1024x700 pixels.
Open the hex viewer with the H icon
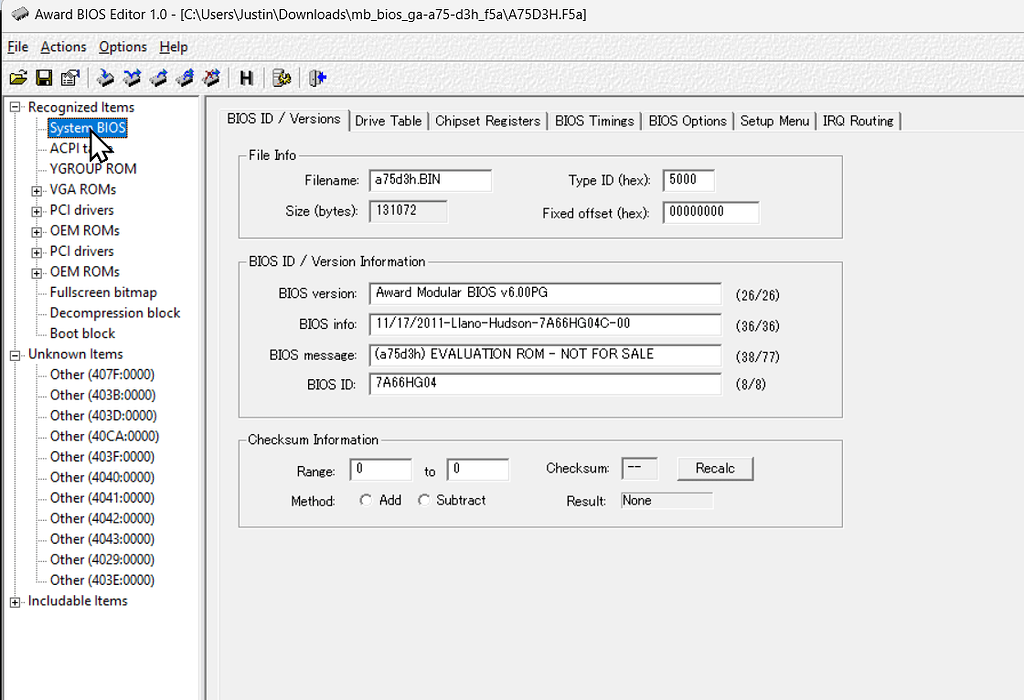(x=245, y=77)
